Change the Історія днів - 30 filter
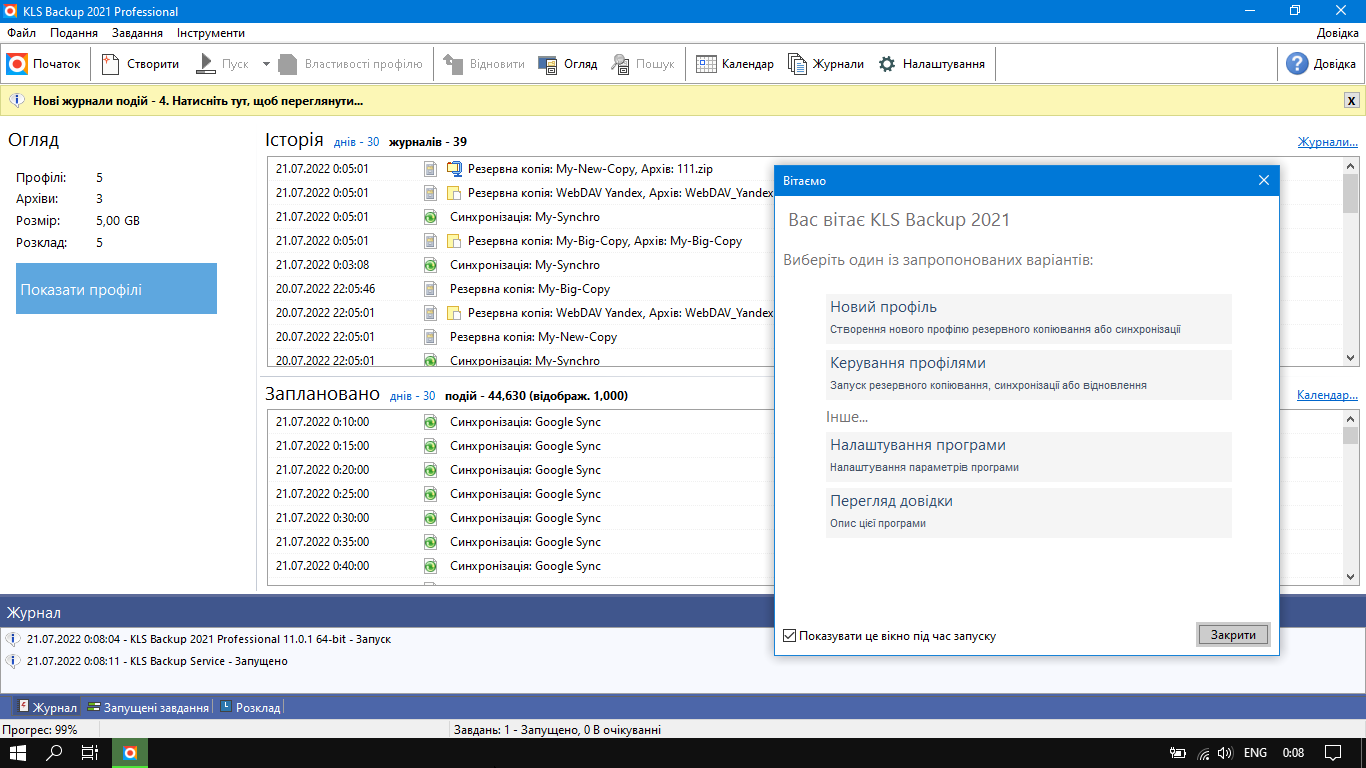1366x768 pixels. click(x=356, y=142)
